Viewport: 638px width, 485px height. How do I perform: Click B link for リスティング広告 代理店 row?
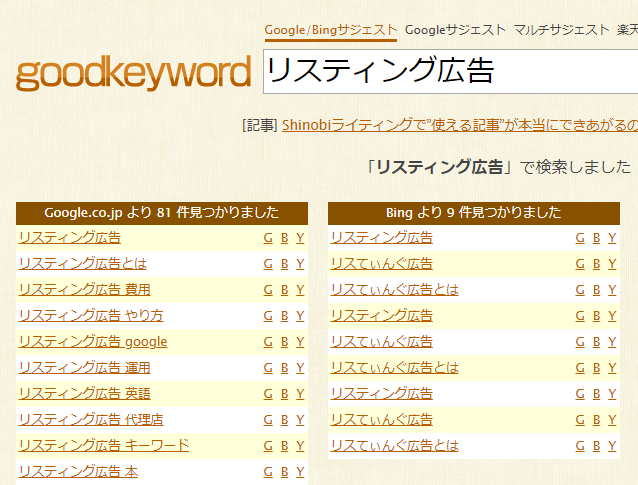tap(284, 419)
